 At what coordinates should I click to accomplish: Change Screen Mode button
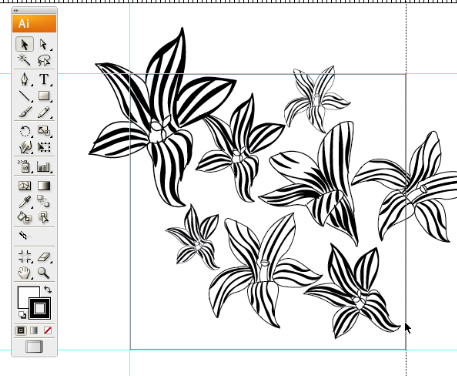tap(34, 347)
